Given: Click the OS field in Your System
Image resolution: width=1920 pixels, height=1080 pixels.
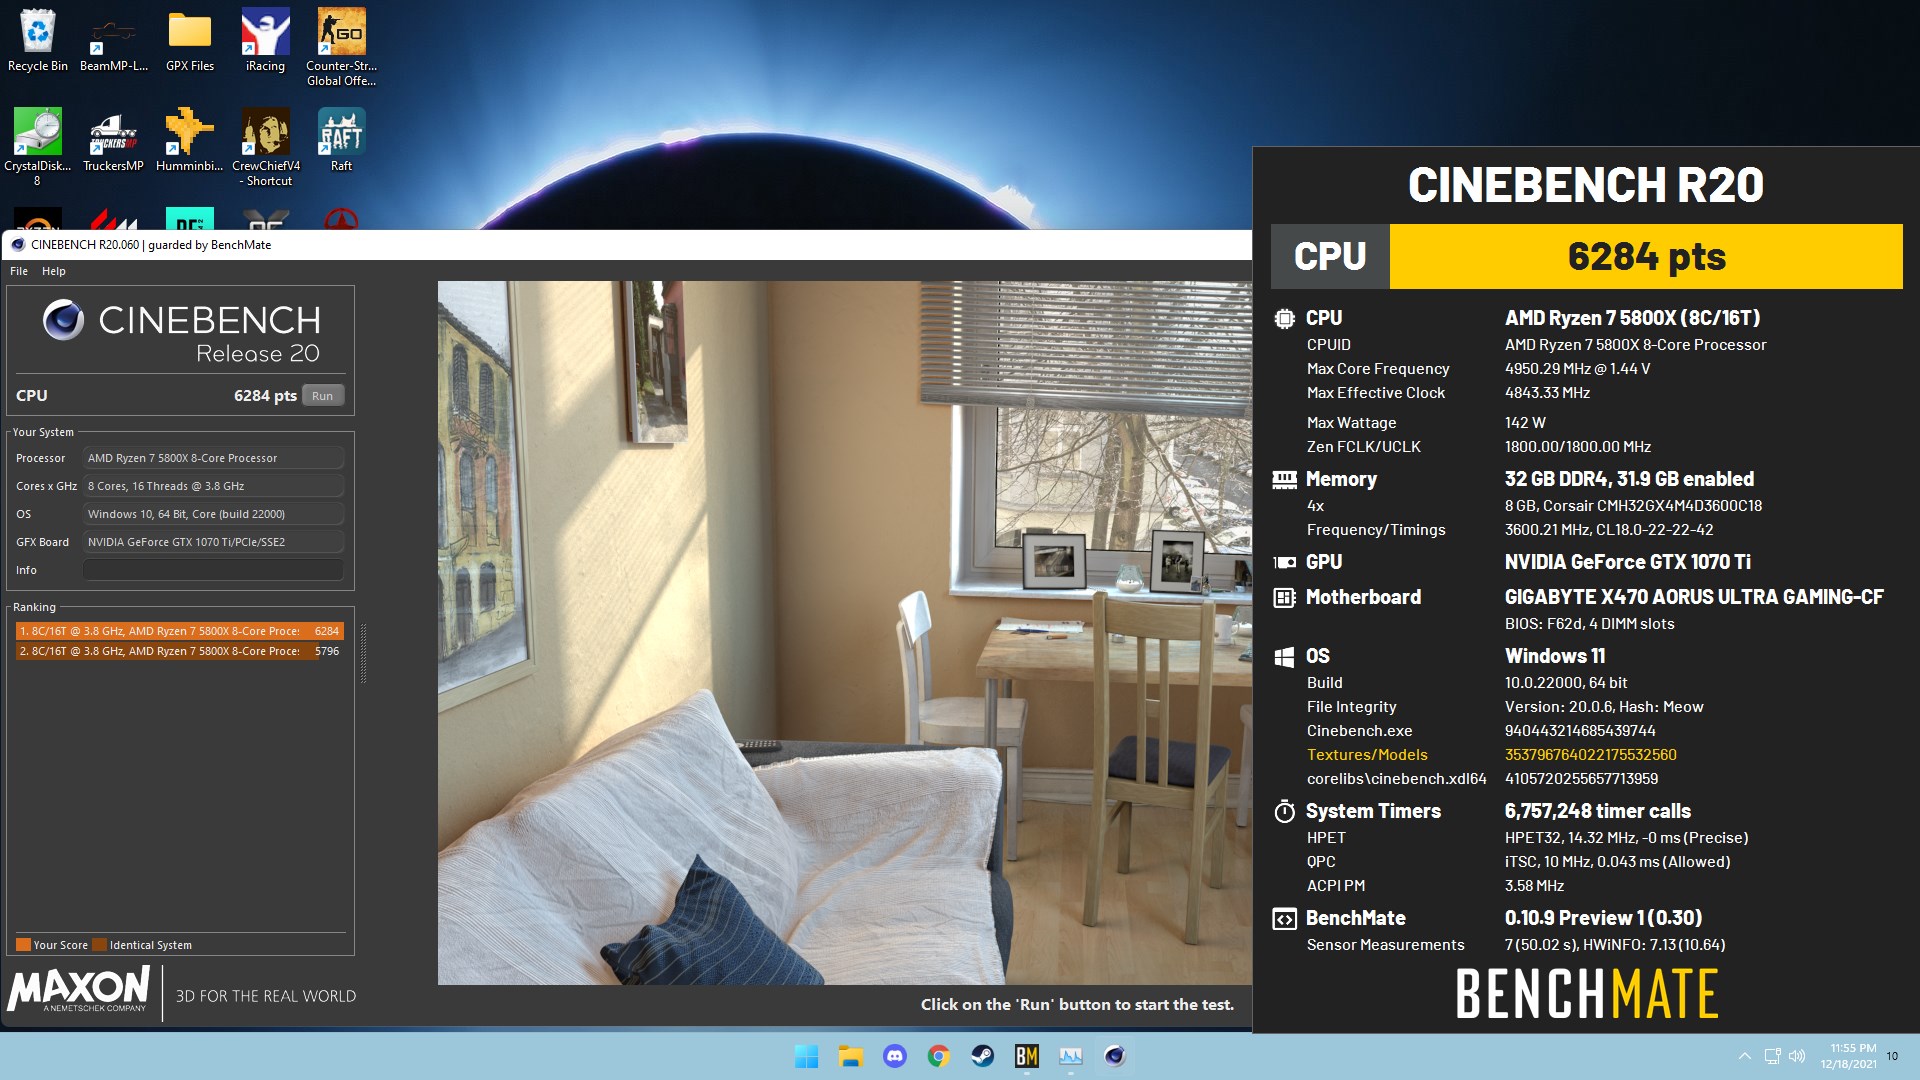Looking at the screenshot, I should [x=213, y=514].
